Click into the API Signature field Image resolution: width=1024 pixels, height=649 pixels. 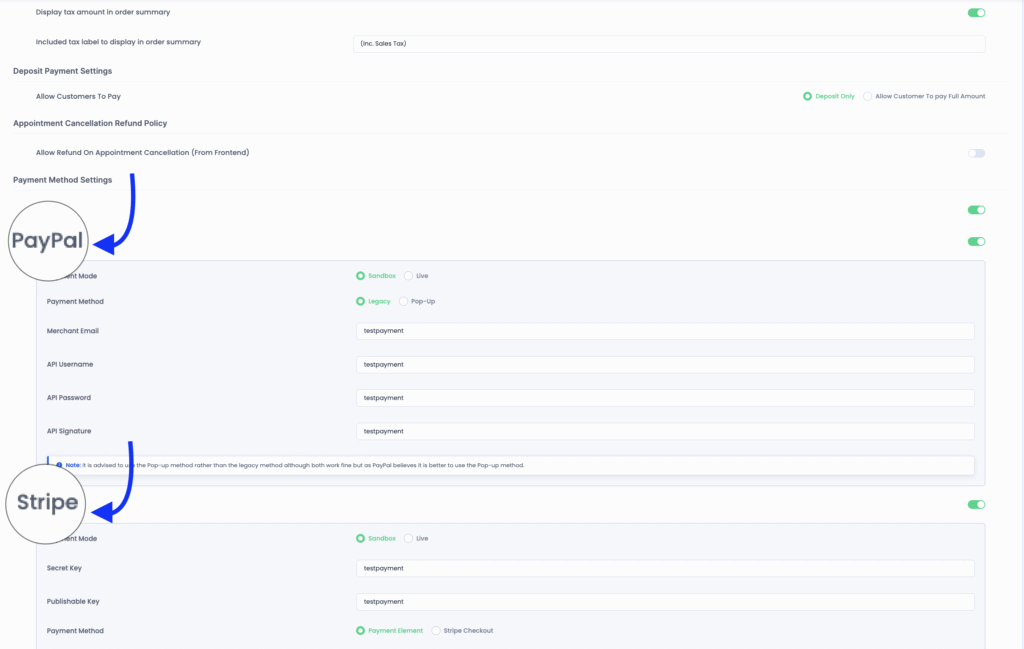[x=665, y=431]
